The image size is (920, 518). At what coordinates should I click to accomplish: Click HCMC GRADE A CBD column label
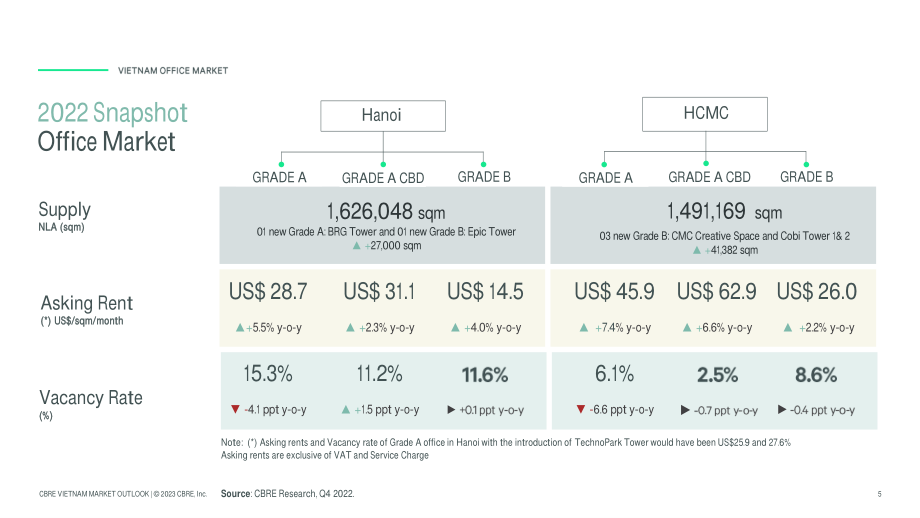point(709,177)
